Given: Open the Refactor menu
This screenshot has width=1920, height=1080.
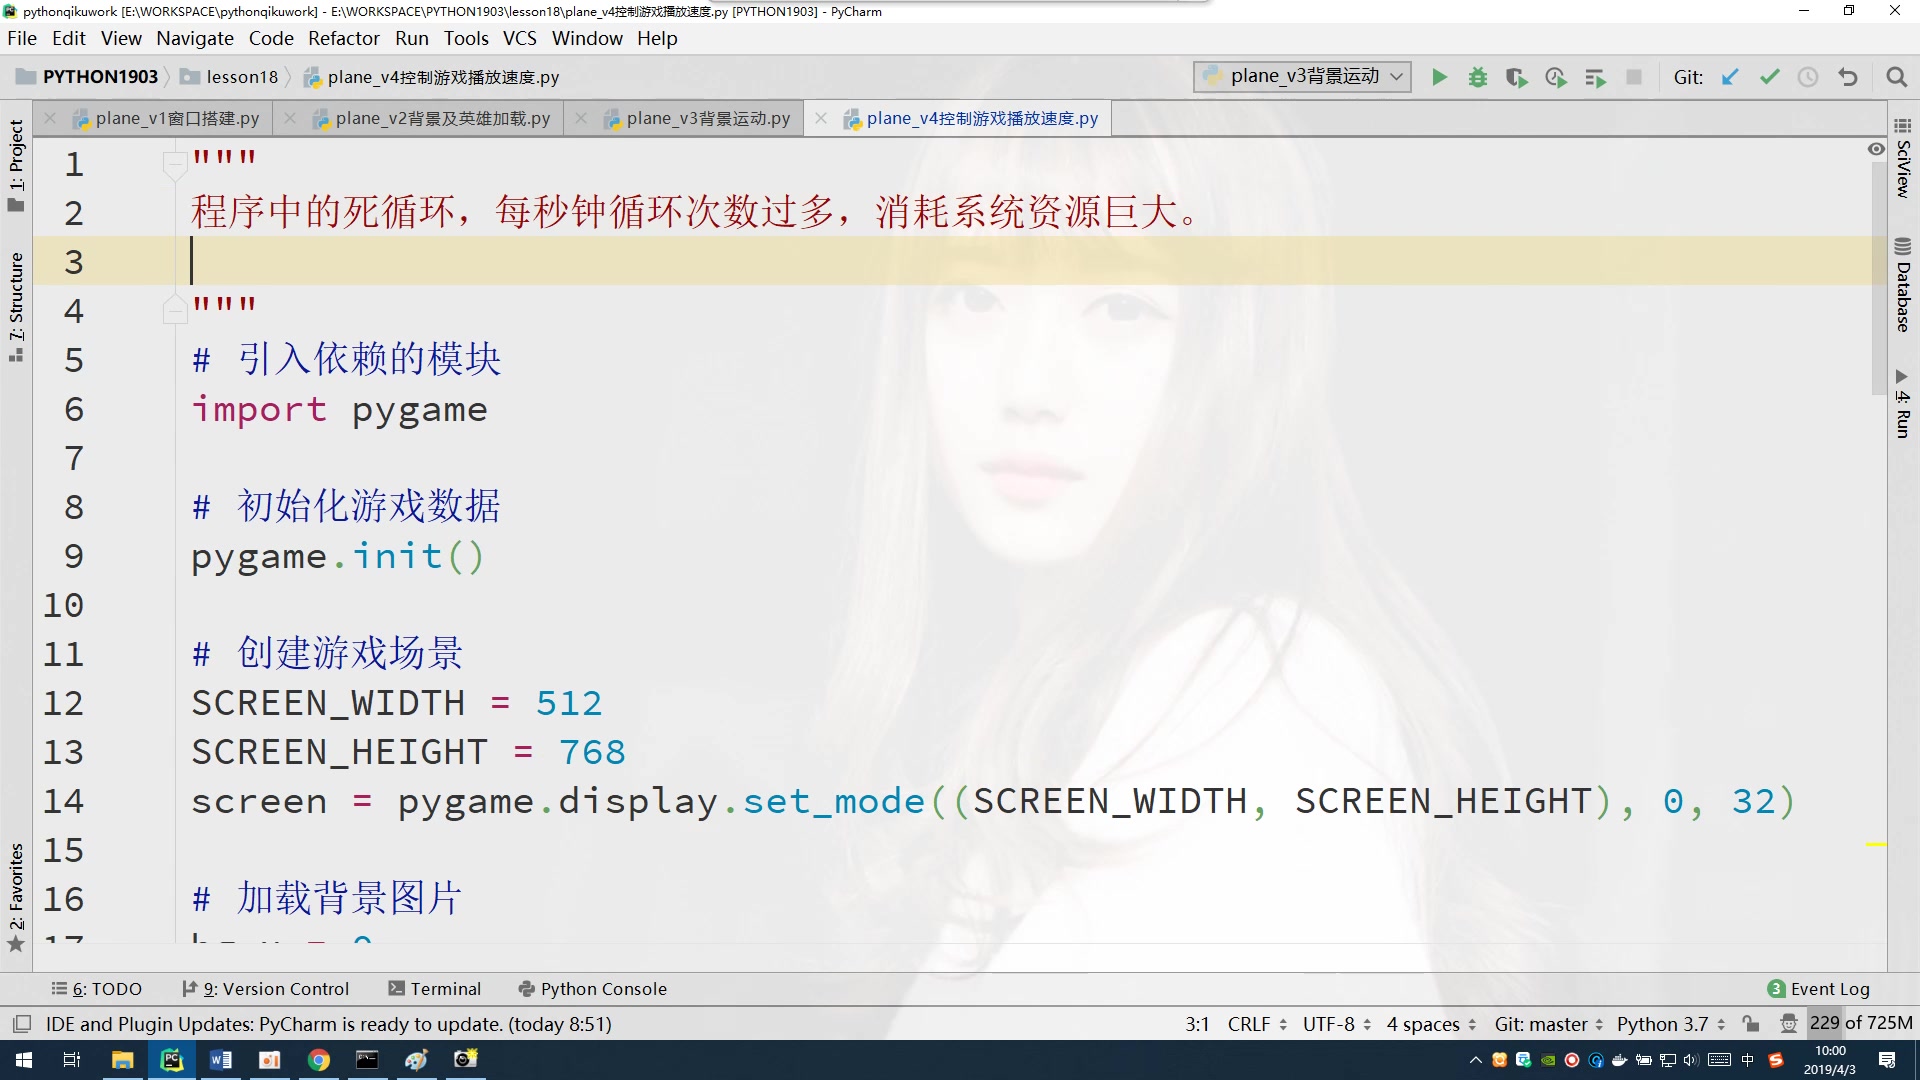Looking at the screenshot, I should [343, 38].
